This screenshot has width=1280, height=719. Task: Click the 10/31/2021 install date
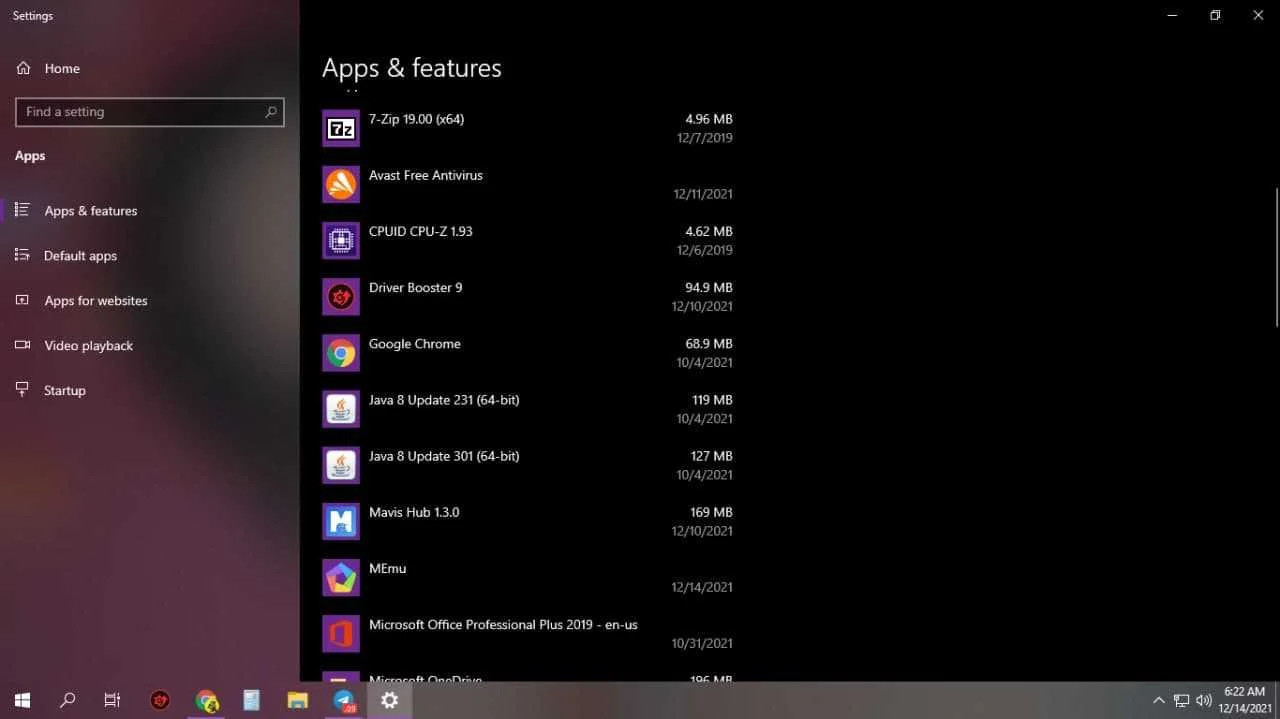pos(703,643)
